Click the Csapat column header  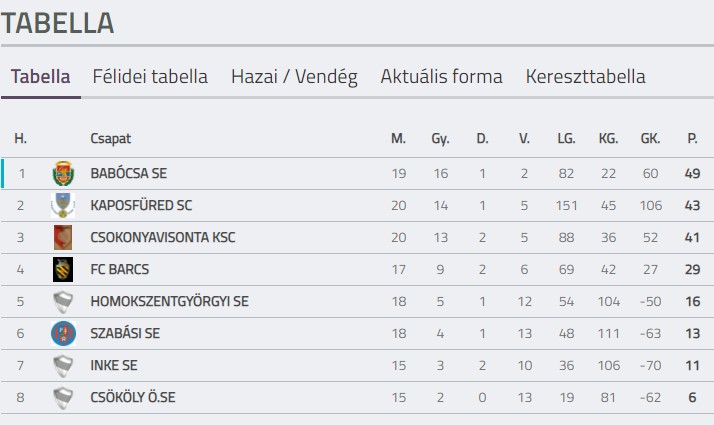(110, 139)
